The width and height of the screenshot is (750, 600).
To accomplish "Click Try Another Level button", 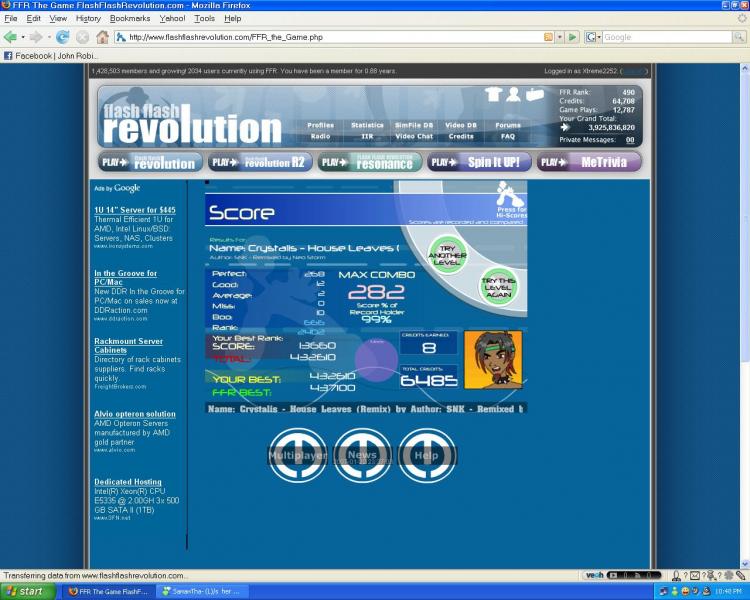I will [447, 255].
